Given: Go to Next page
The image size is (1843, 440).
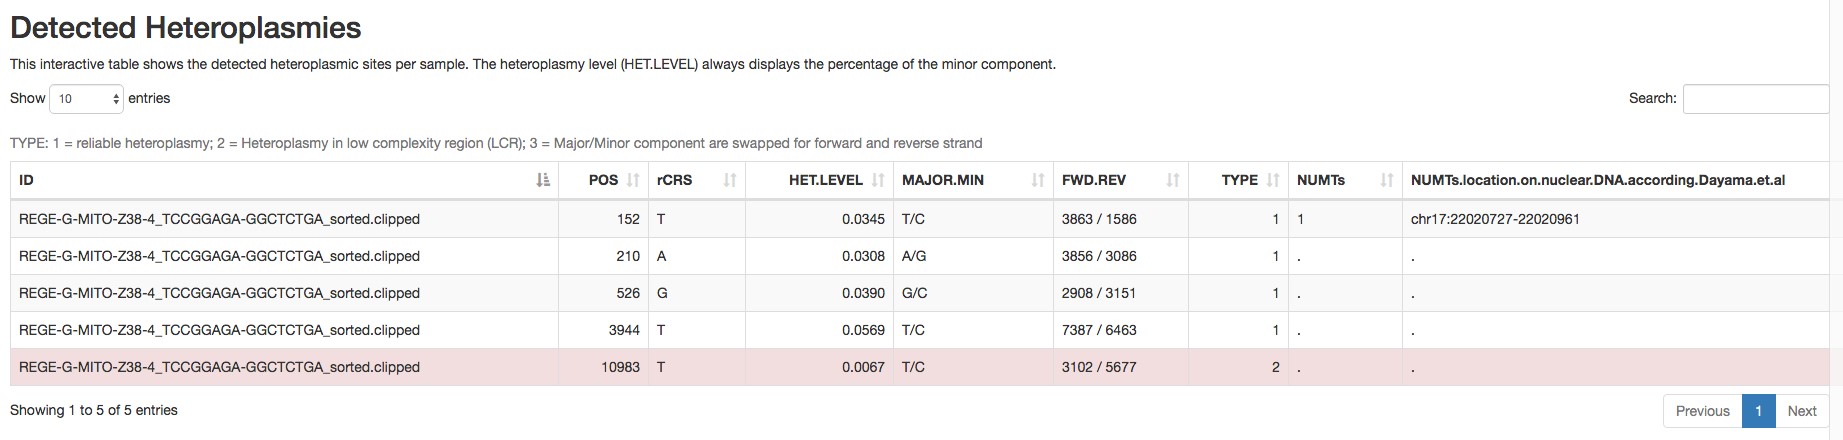Looking at the screenshot, I should (x=1802, y=411).
